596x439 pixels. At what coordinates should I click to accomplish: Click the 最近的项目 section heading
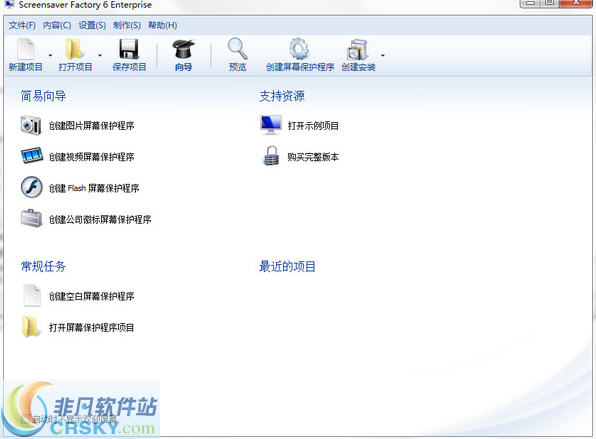pos(287,266)
